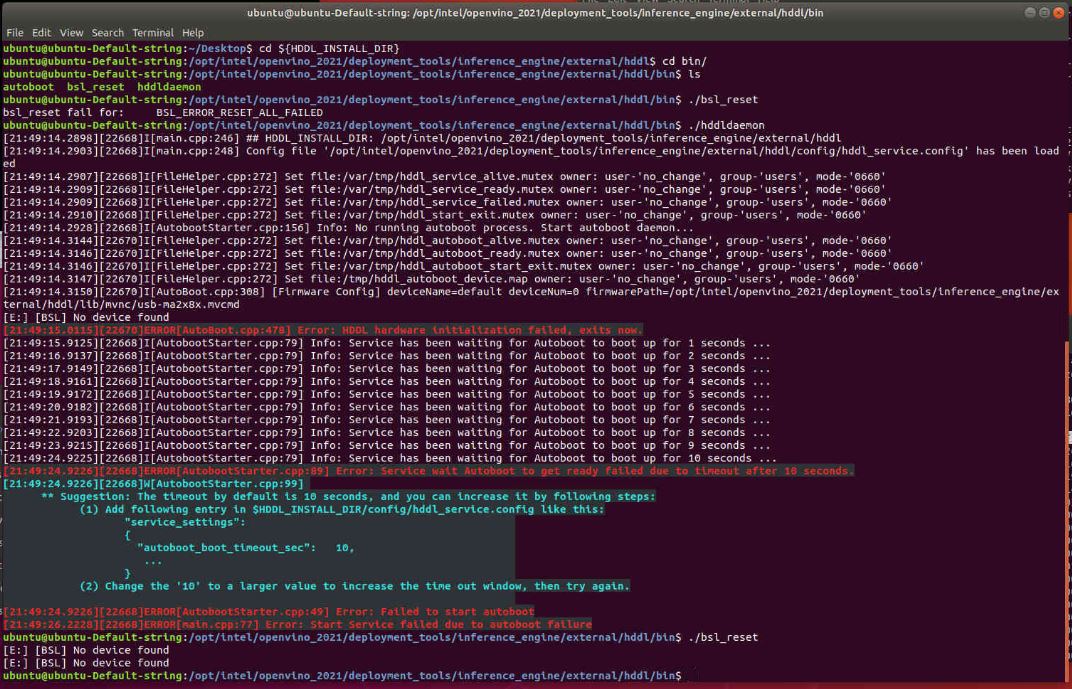
Task: Click the '** Suggestion: The timeout by default' line
Action: 348,496
